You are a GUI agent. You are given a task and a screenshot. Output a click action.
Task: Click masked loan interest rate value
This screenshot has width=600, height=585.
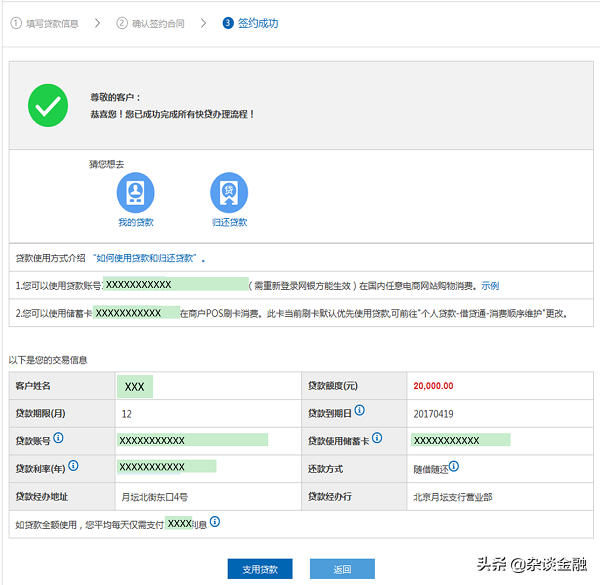pyautogui.click(x=166, y=466)
